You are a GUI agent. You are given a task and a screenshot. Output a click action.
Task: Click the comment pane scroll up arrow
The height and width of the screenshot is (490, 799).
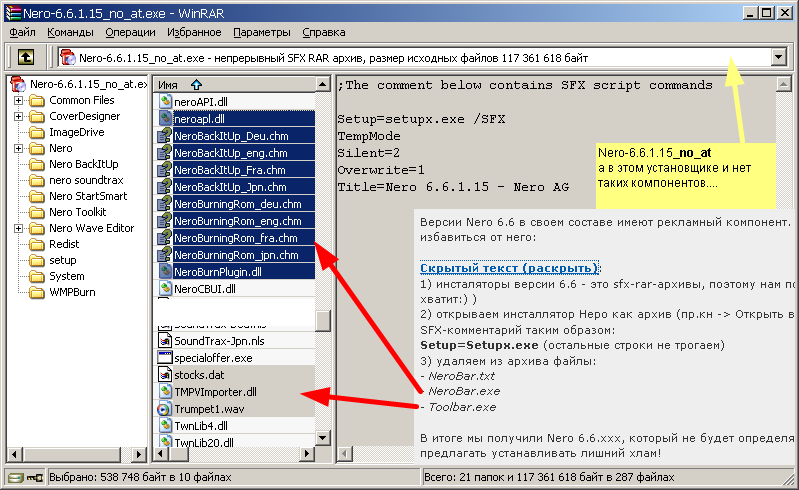point(784,84)
